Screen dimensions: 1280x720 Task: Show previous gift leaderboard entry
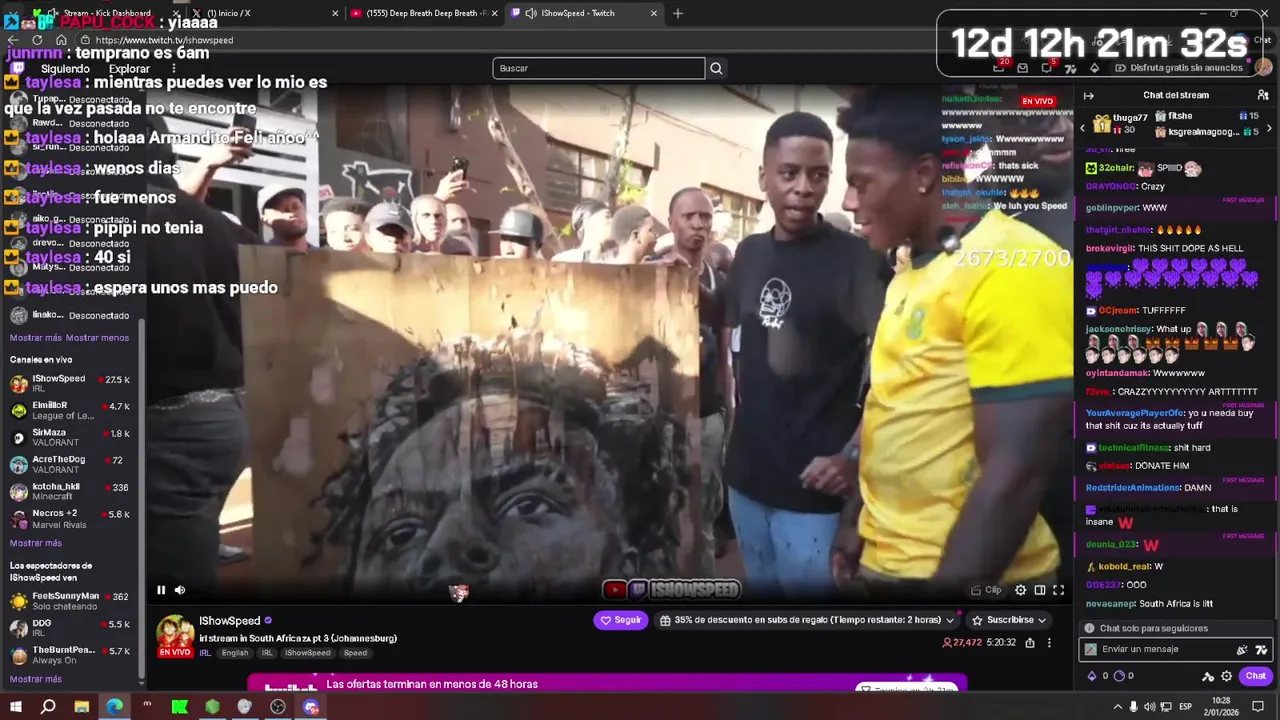point(1082,127)
